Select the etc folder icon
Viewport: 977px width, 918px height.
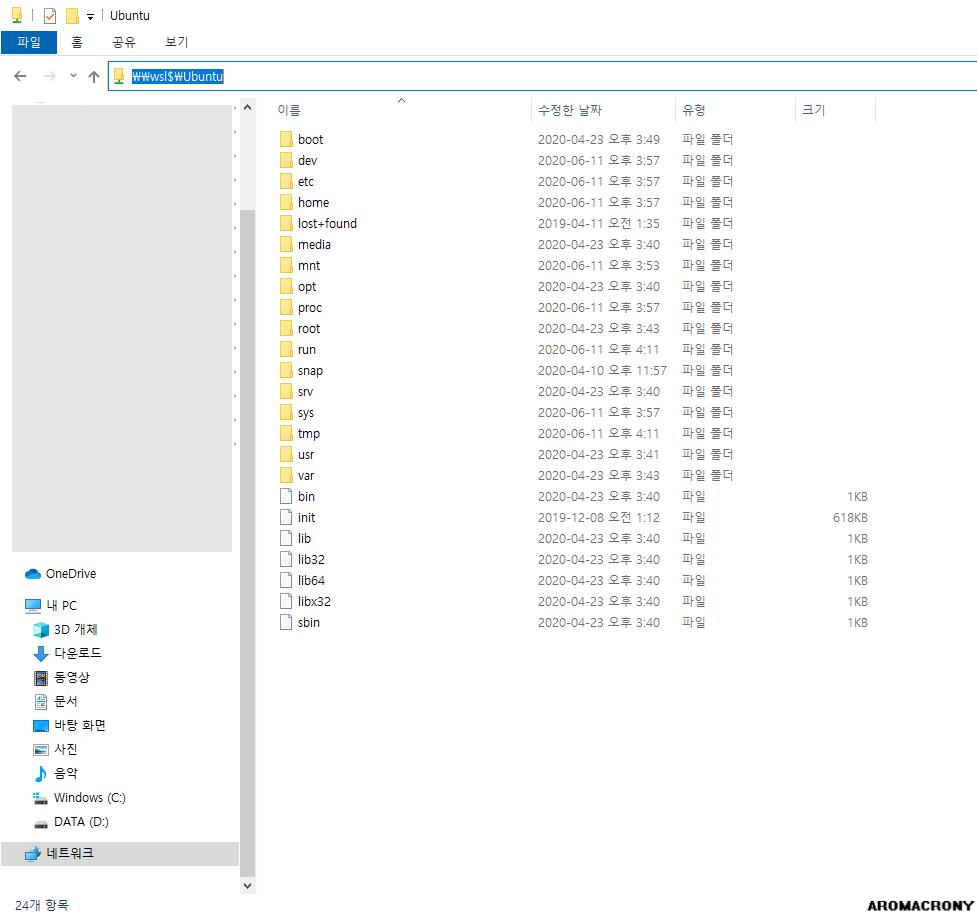[x=286, y=181]
